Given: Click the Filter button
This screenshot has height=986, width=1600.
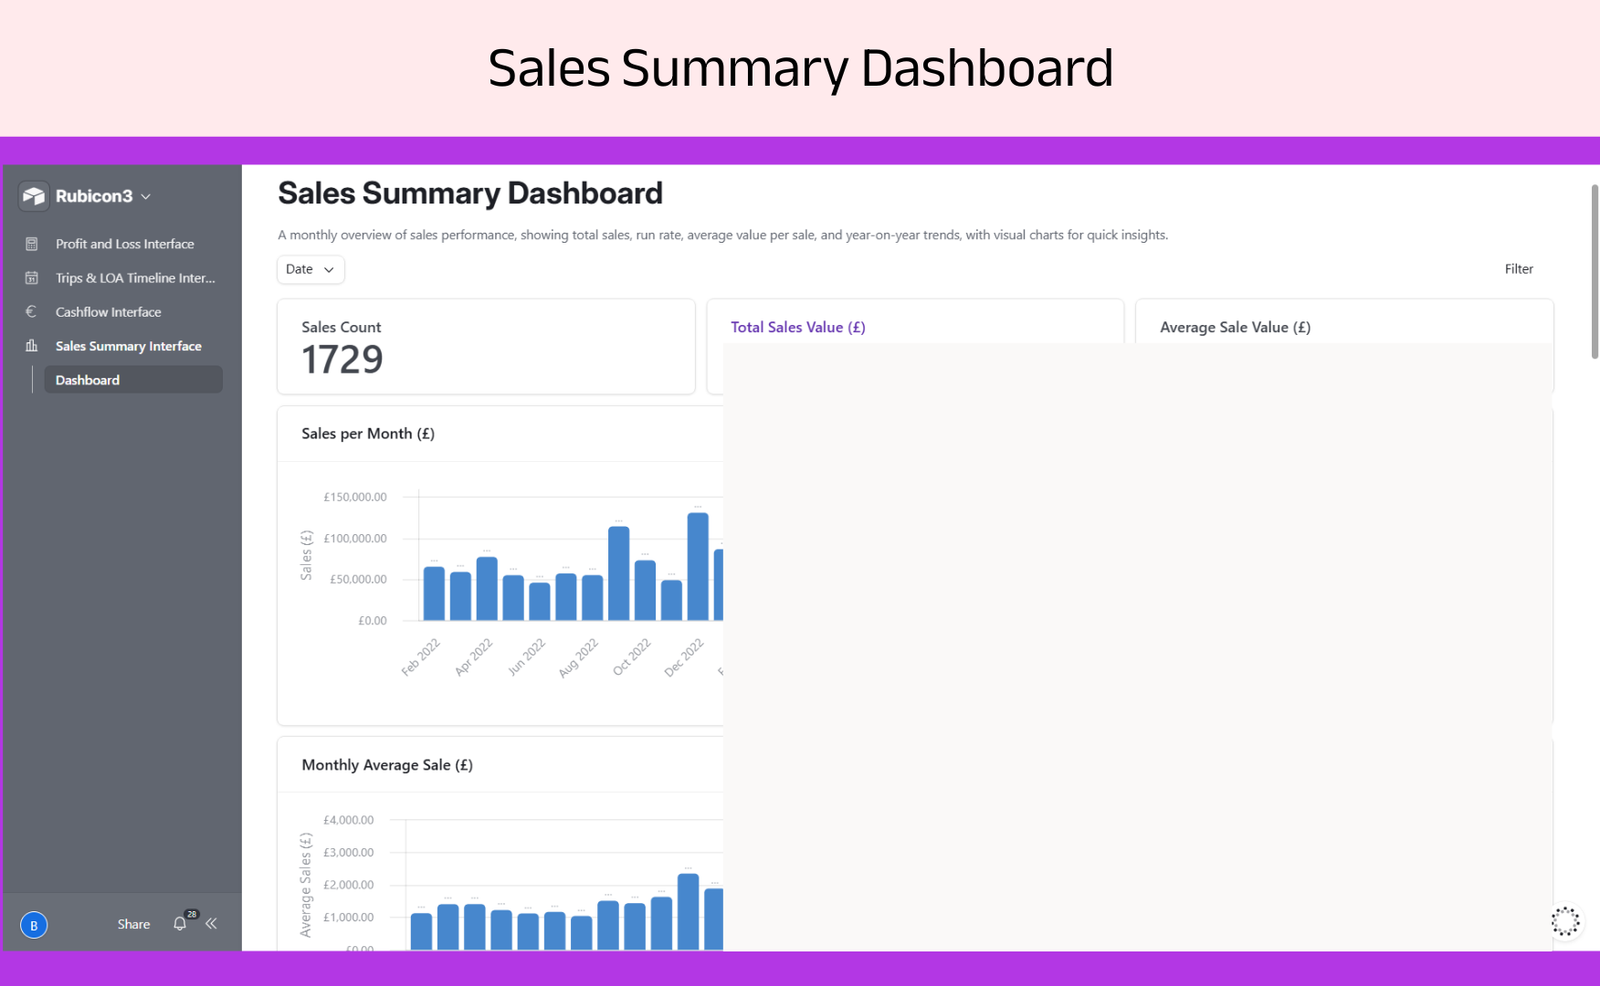Looking at the screenshot, I should (x=1518, y=269).
